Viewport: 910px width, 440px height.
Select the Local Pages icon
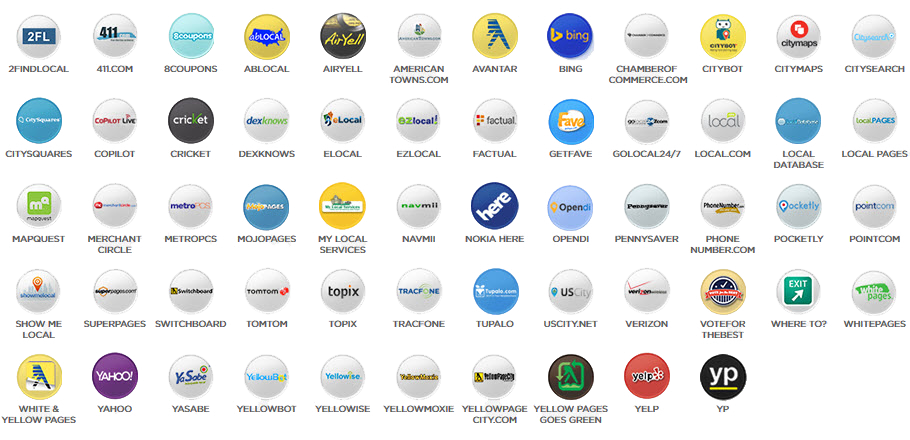pos(875,121)
